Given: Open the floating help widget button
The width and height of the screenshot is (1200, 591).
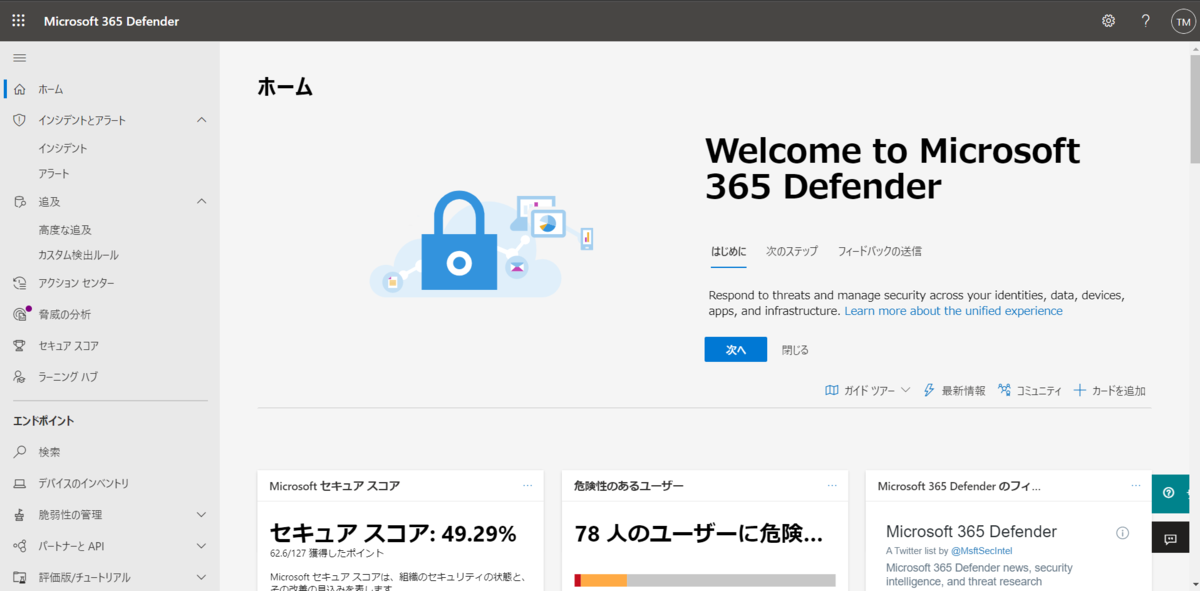Looking at the screenshot, I should 1170,492.
